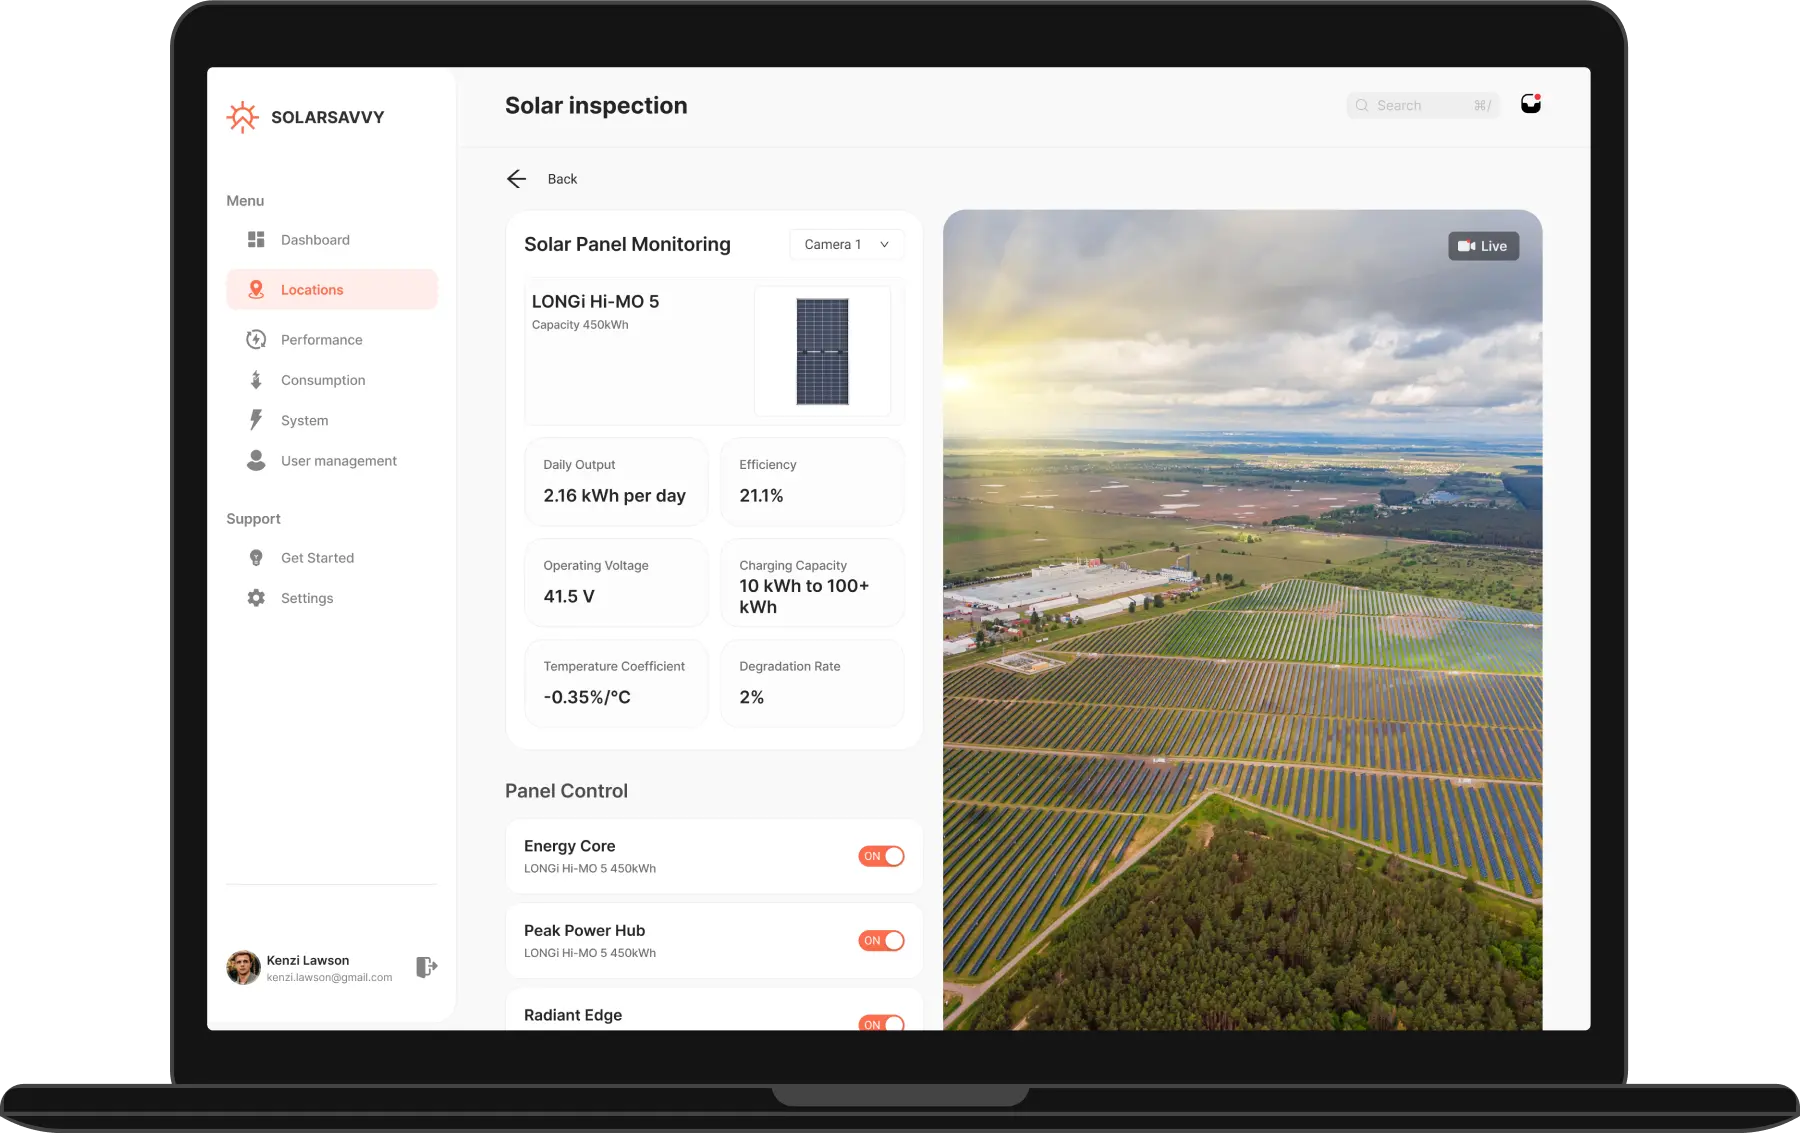The height and width of the screenshot is (1133, 1800).
Task: Click the Search input field
Action: [1422, 106]
